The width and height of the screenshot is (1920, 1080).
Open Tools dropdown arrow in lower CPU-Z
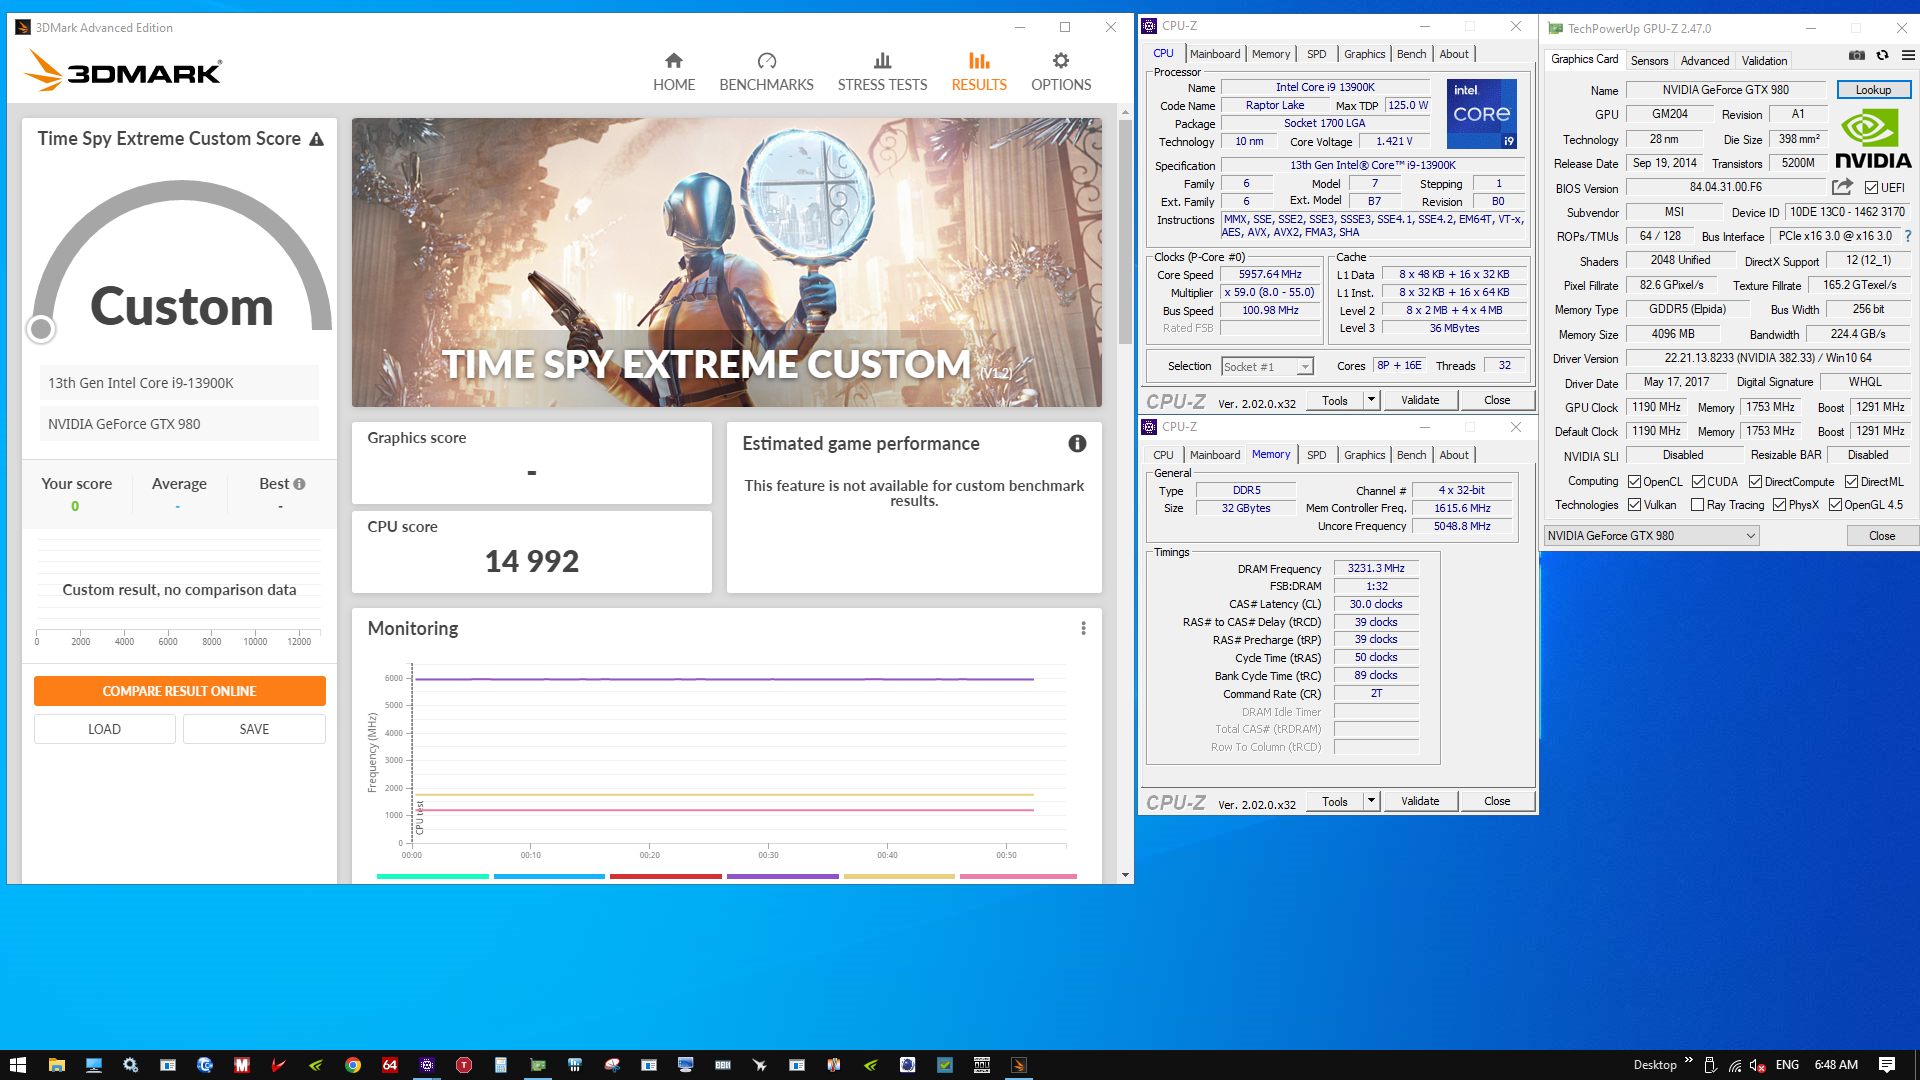click(x=1371, y=801)
